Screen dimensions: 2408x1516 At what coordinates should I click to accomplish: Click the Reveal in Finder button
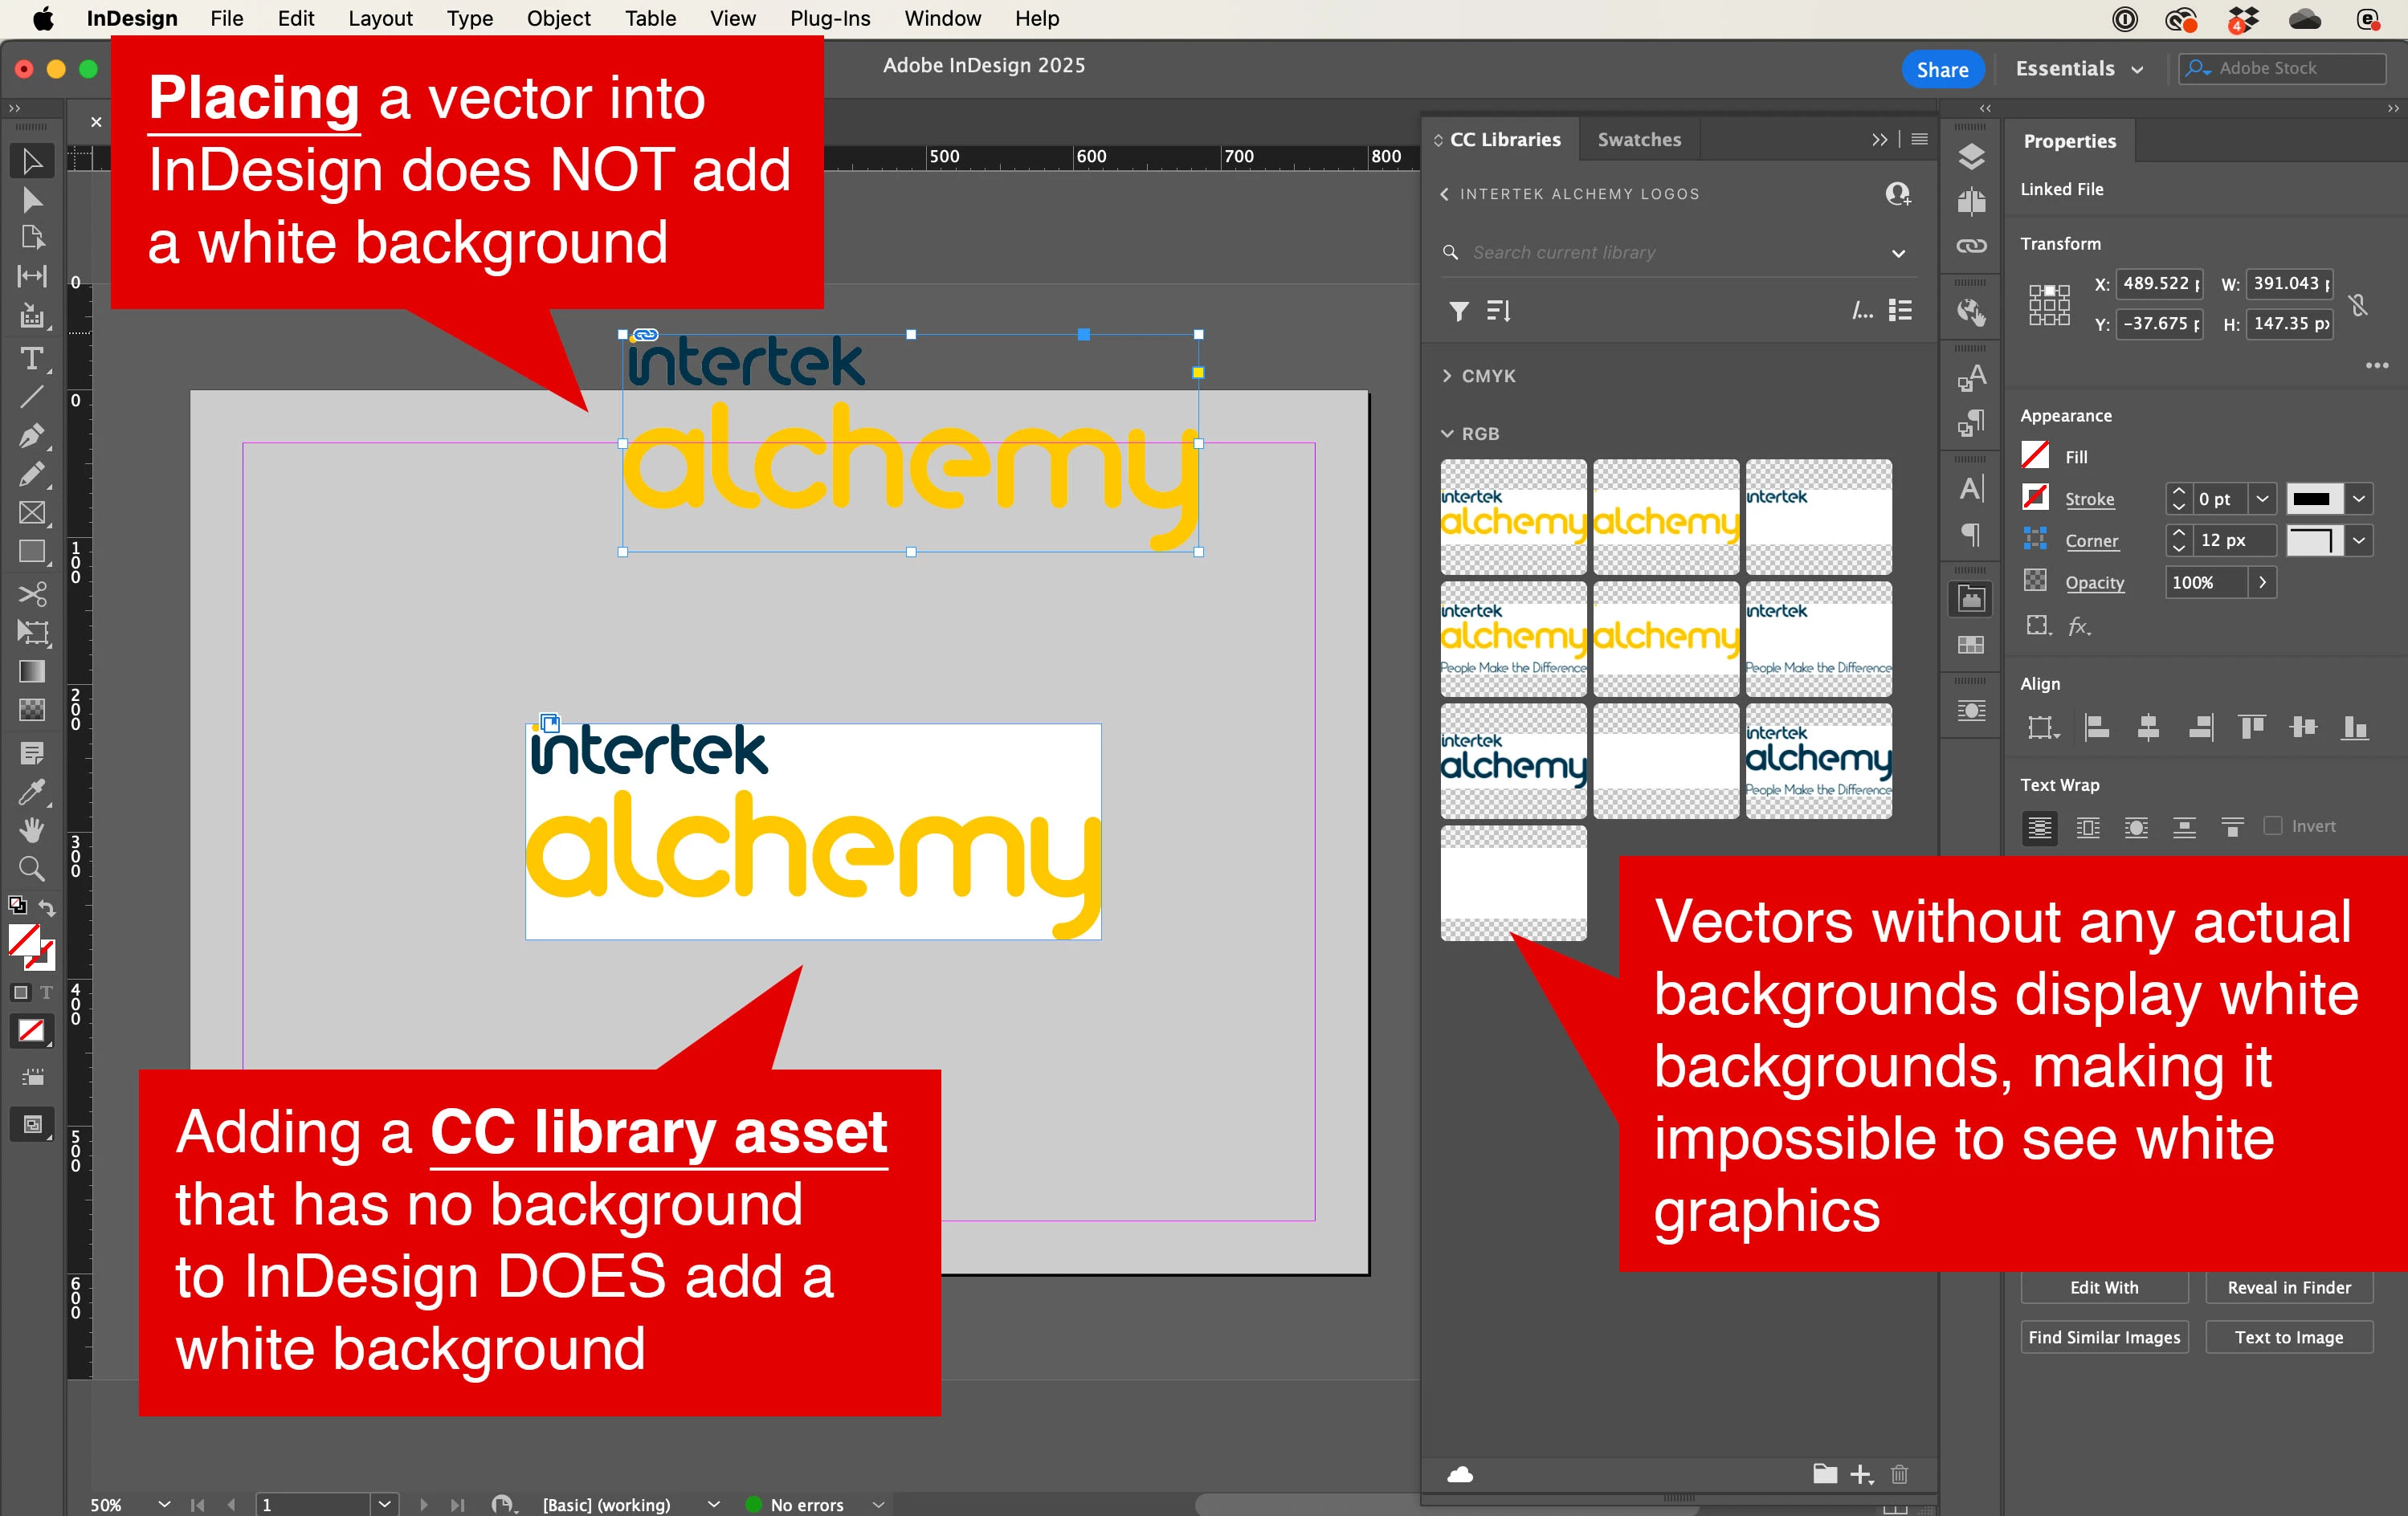tap(2288, 1288)
